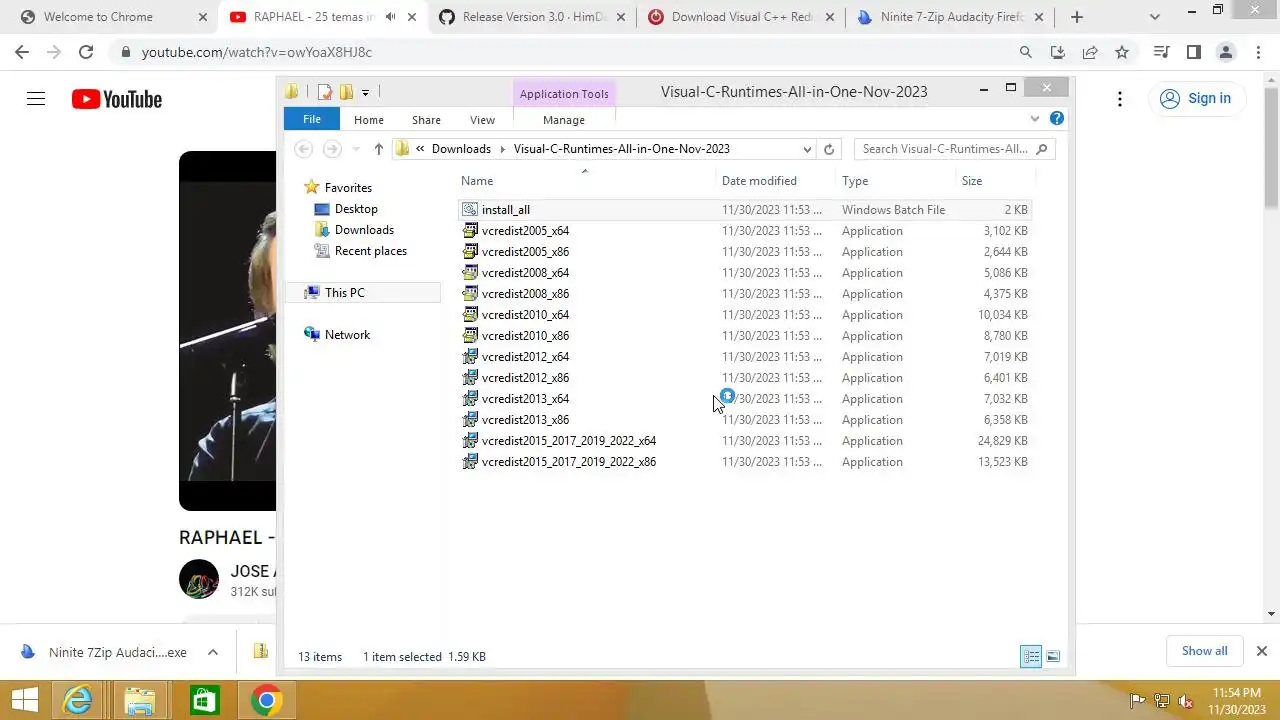Switch to the View ribbon tab
The height and width of the screenshot is (720, 1280).
[x=482, y=120]
